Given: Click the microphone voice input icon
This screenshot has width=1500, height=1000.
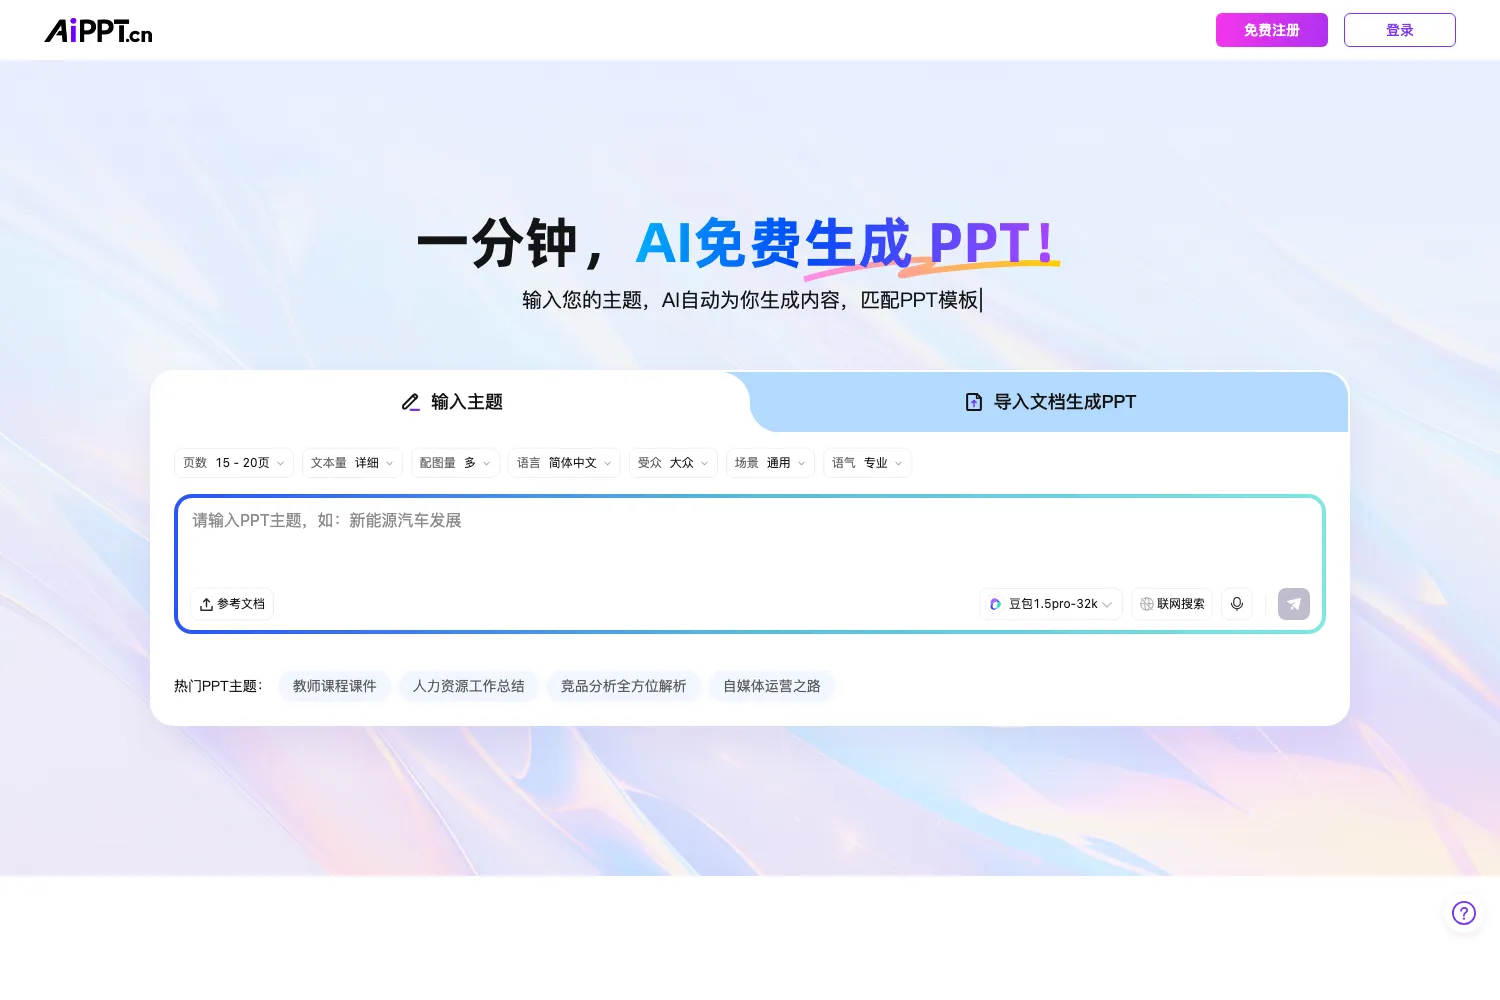Looking at the screenshot, I should pos(1237,604).
